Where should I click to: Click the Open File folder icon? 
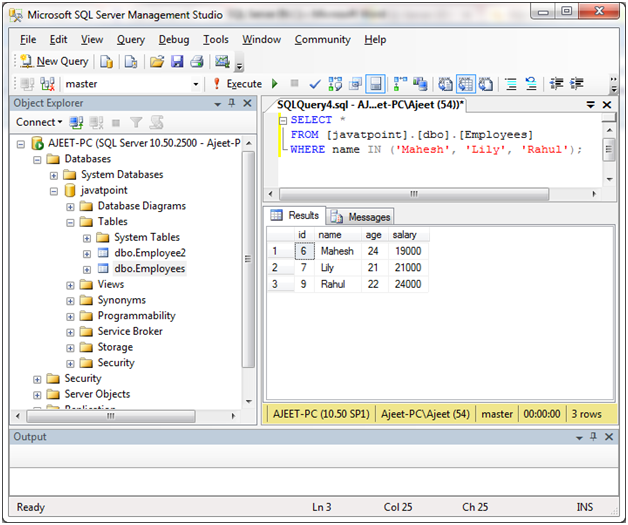157,62
